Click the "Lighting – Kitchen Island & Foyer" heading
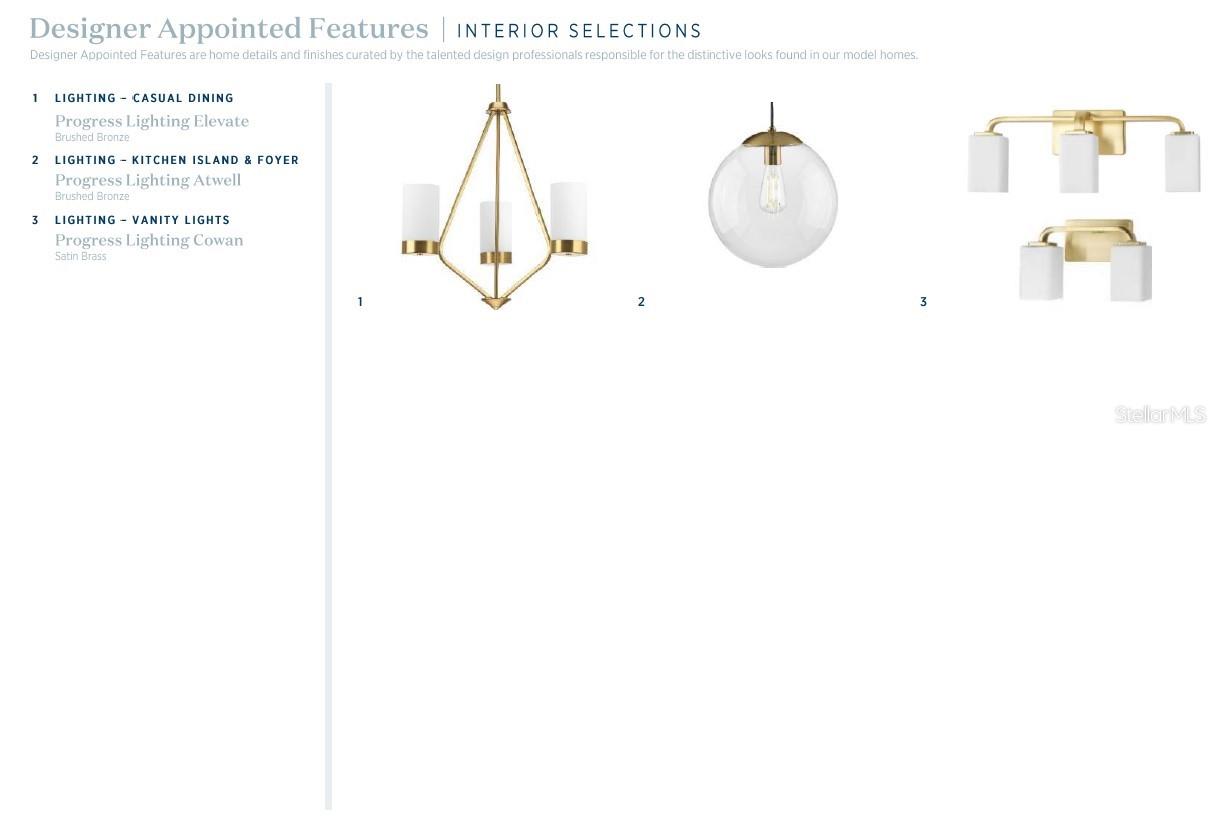The image size is (1210, 829). (x=177, y=160)
